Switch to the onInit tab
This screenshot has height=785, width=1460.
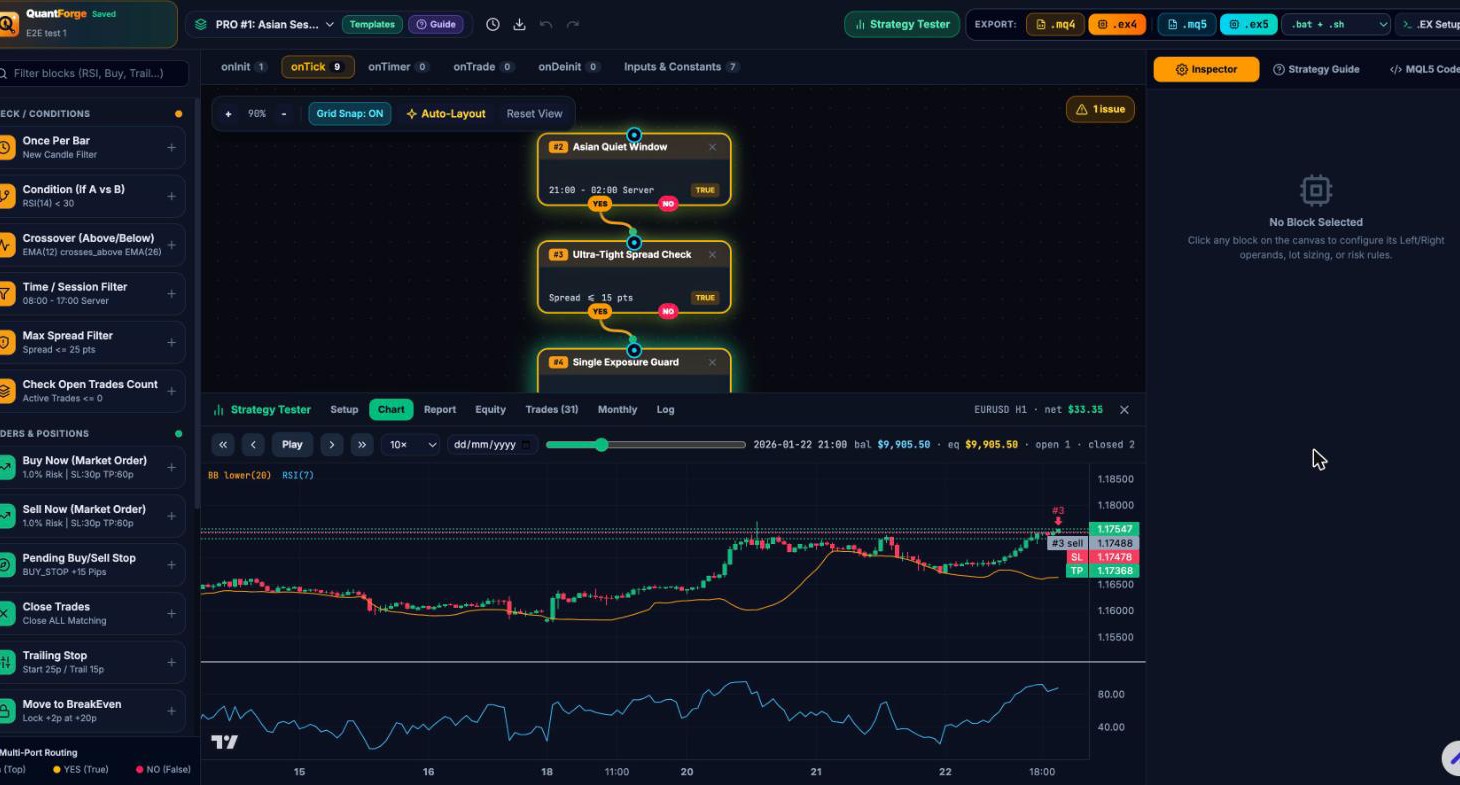coord(243,67)
